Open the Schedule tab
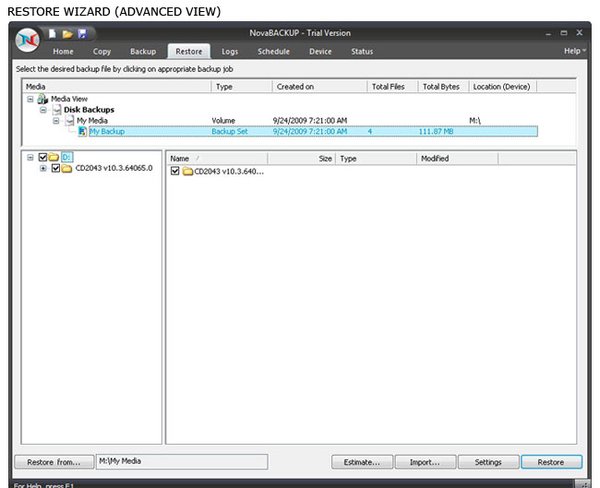This screenshot has width=600, height=488. (273, 51)
